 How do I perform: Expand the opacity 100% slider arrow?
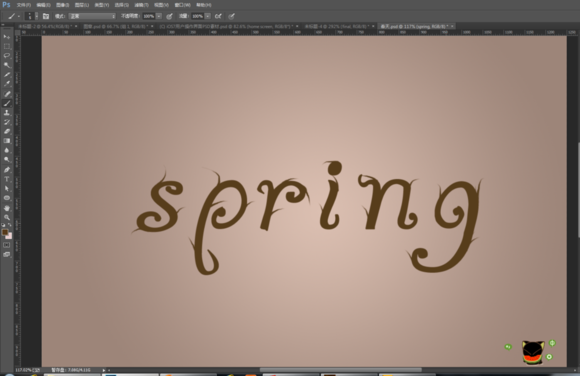click(x=159, y=16)
